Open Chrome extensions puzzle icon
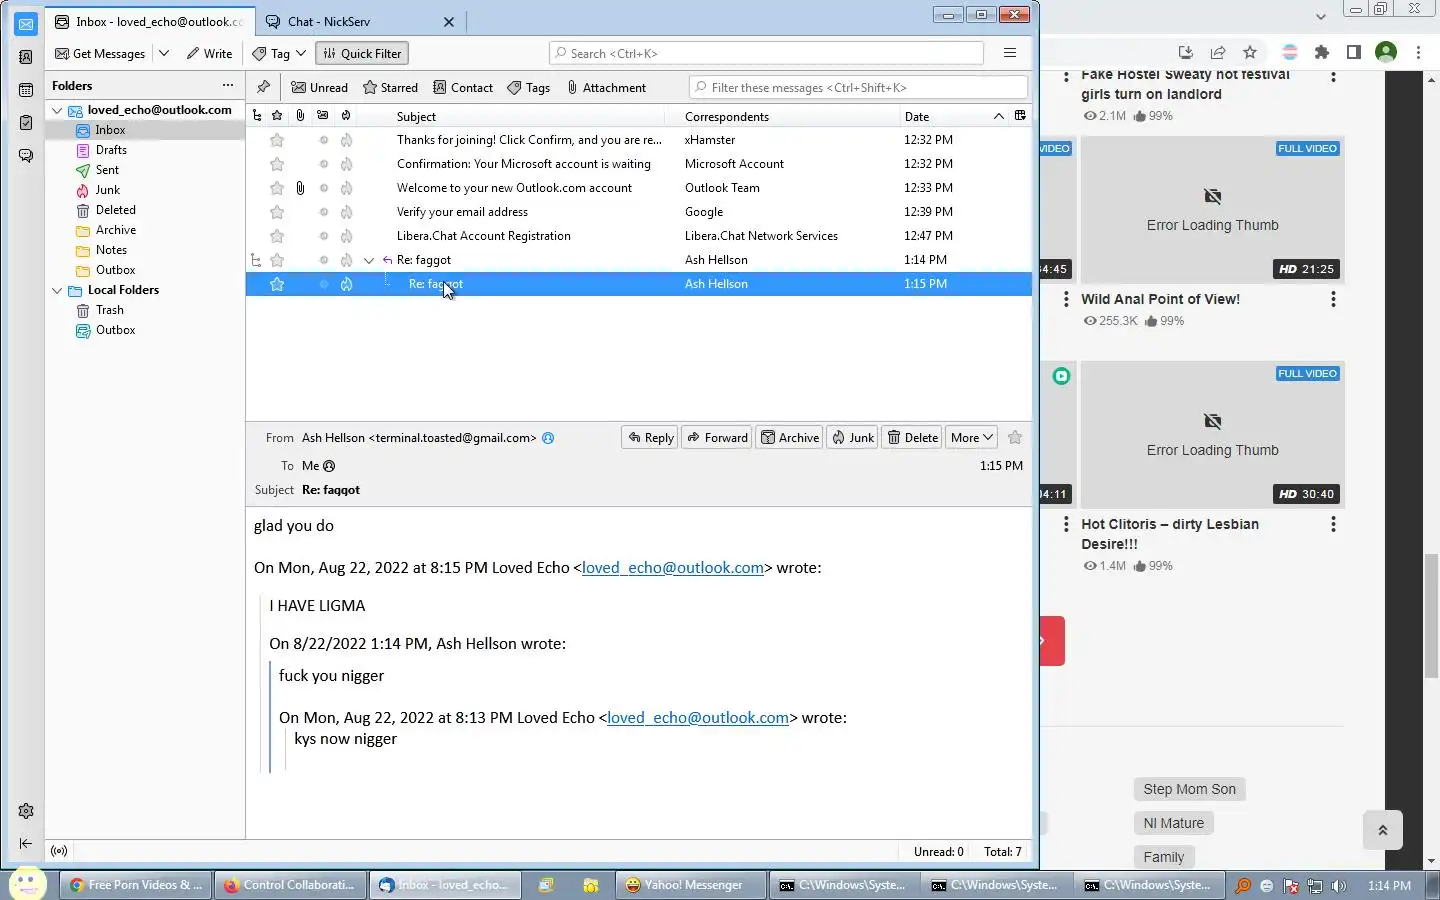 click(x=1322, y=53)
